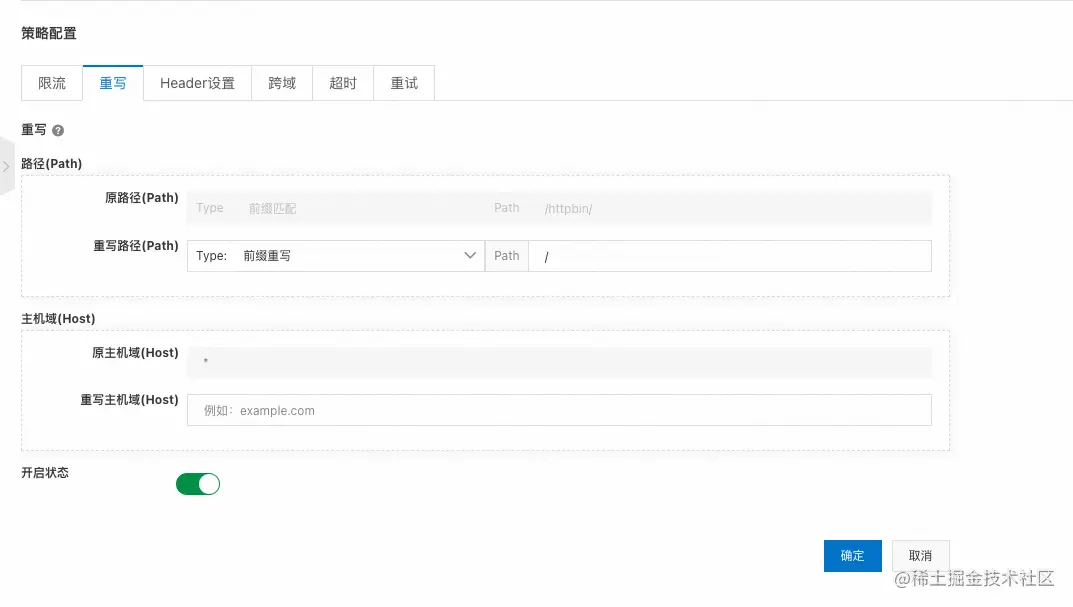Expand the collapsed left side panel arrow
The width and height of the screenshot is (1073, 607).
click(x=6, y=166)
